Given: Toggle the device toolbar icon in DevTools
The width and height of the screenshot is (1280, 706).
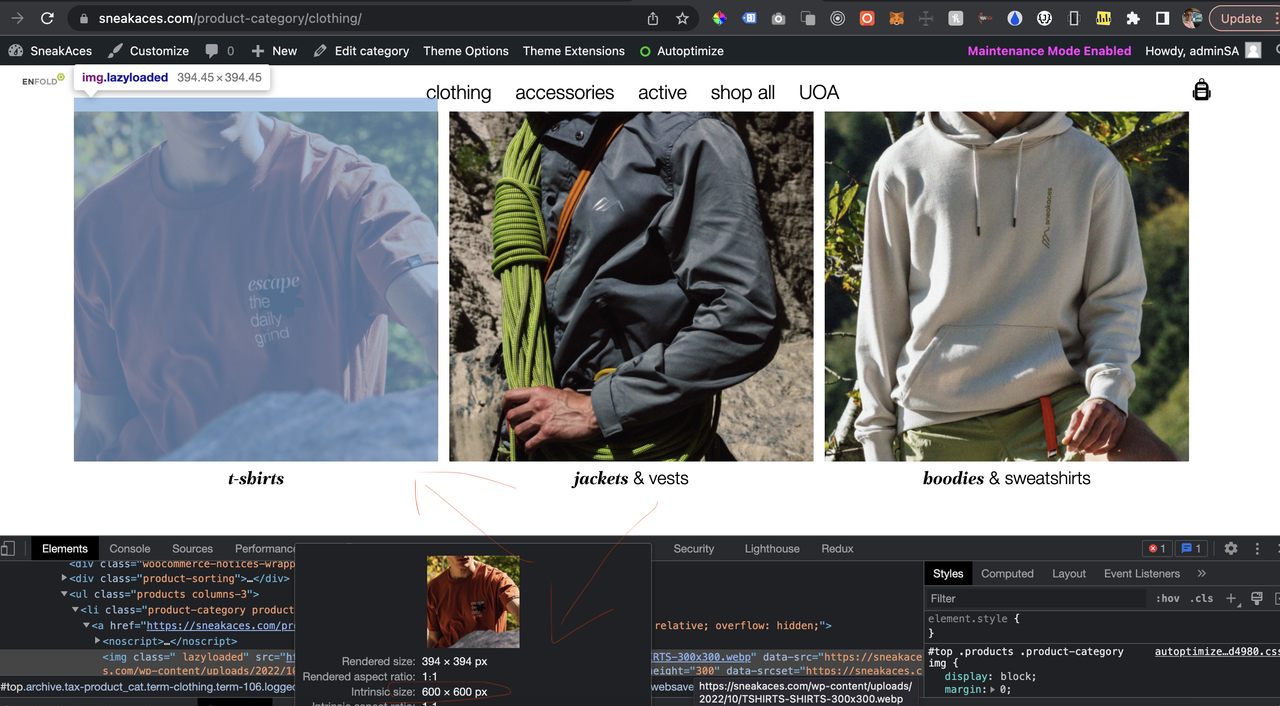Looking at the screenshot, I should tap(8, 548).
